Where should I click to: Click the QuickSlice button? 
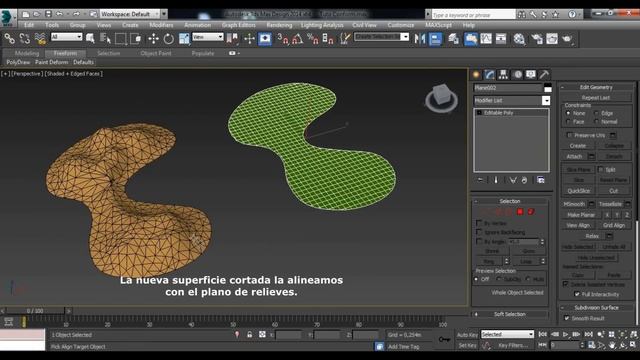(578, 191)
